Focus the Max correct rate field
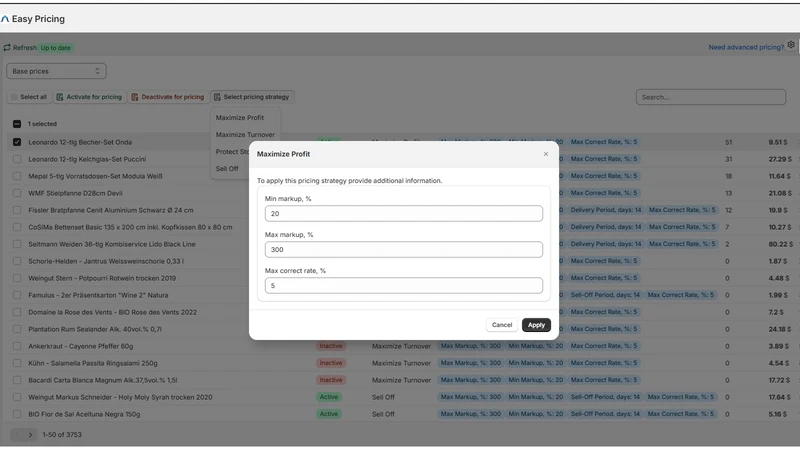 pyautogui.click(x=404, y=286)
